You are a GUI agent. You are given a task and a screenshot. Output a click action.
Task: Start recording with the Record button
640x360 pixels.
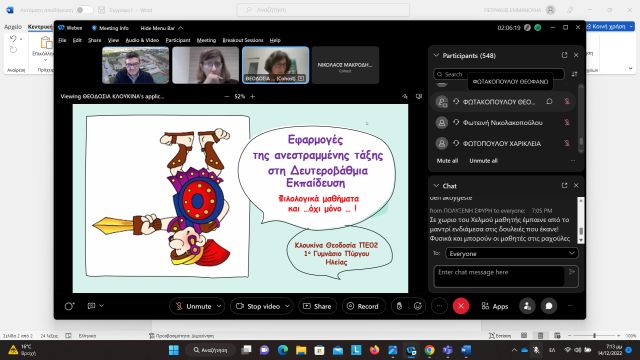tap(363, 306)
